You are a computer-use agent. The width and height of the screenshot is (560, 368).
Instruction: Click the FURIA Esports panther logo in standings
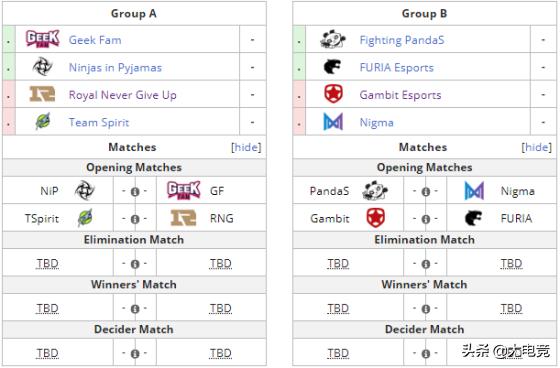pos(332,66)
